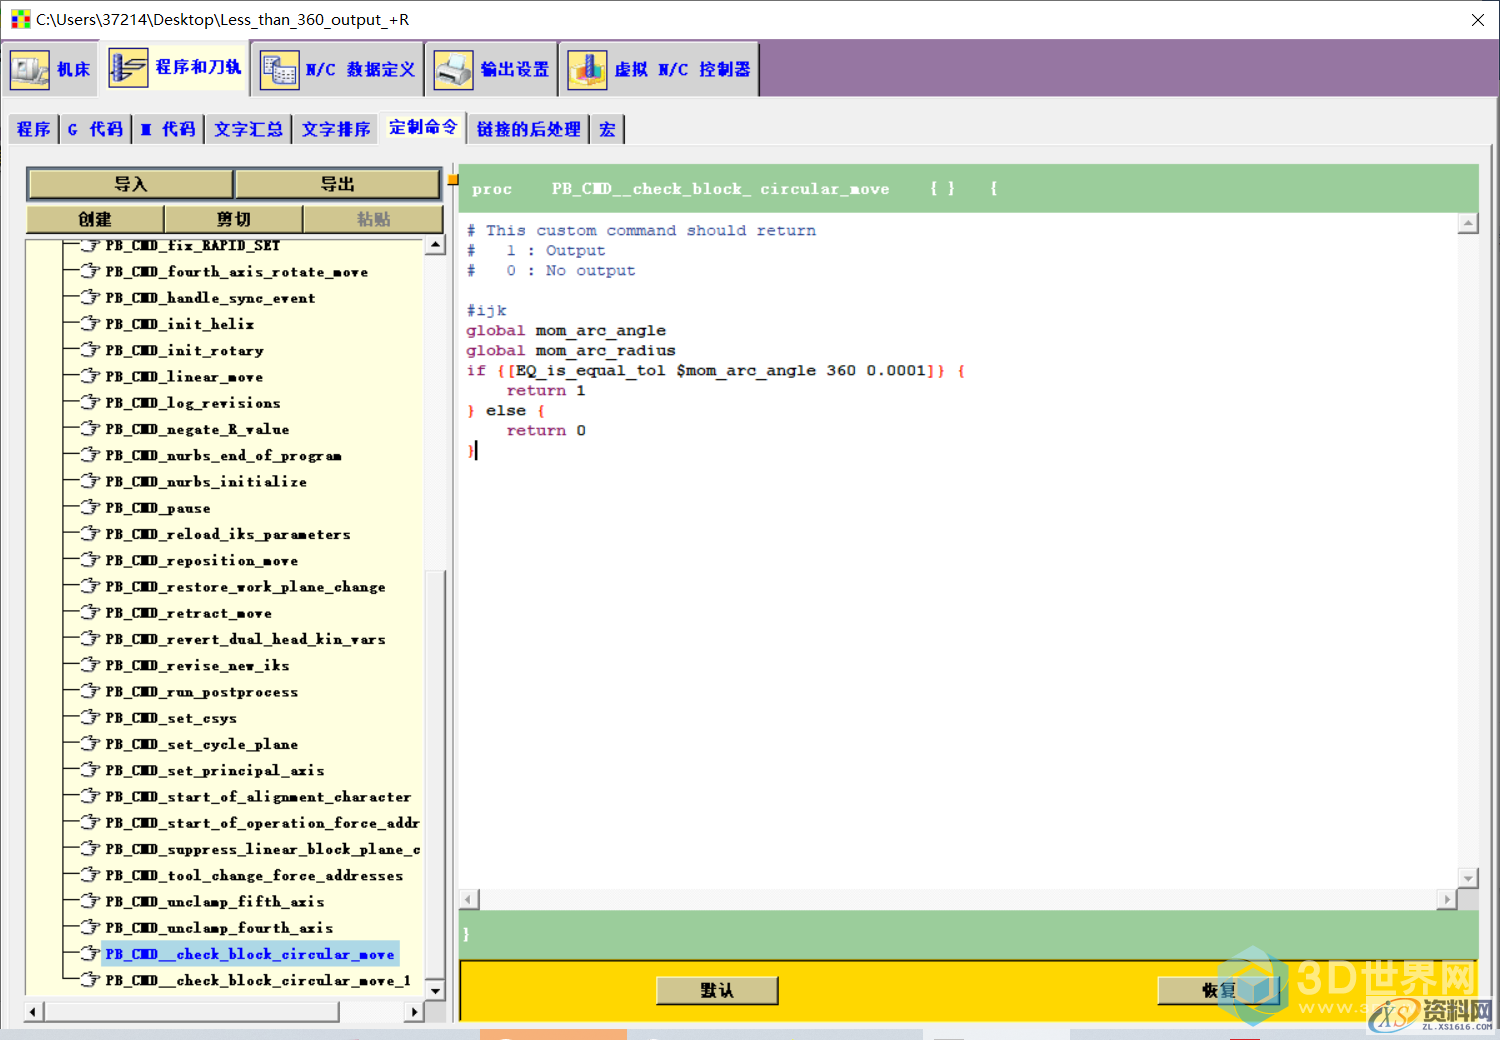Open the 链接的后处理 tab
The width and height of the screenshot is (1500, 1040).
528,129
